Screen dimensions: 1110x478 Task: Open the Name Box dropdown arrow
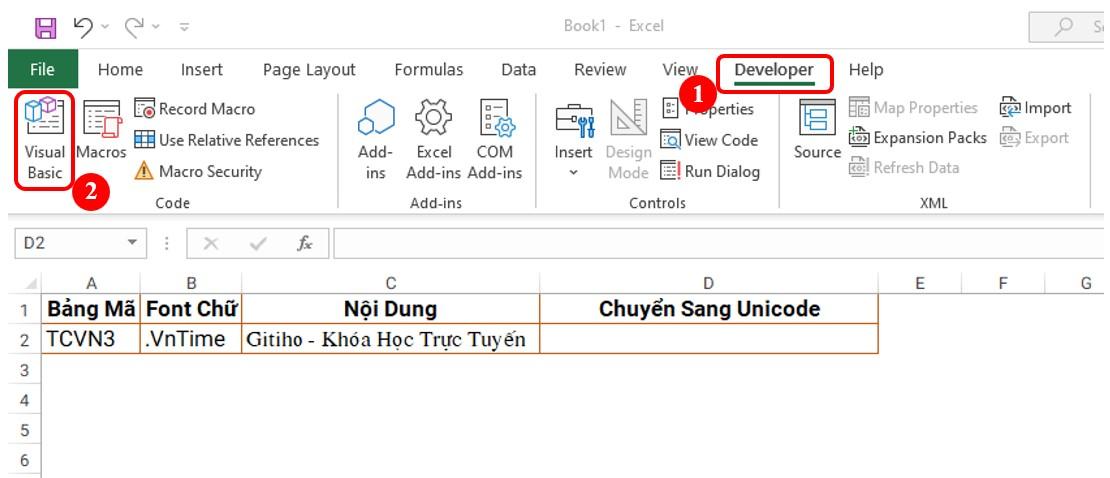[132, 243]
